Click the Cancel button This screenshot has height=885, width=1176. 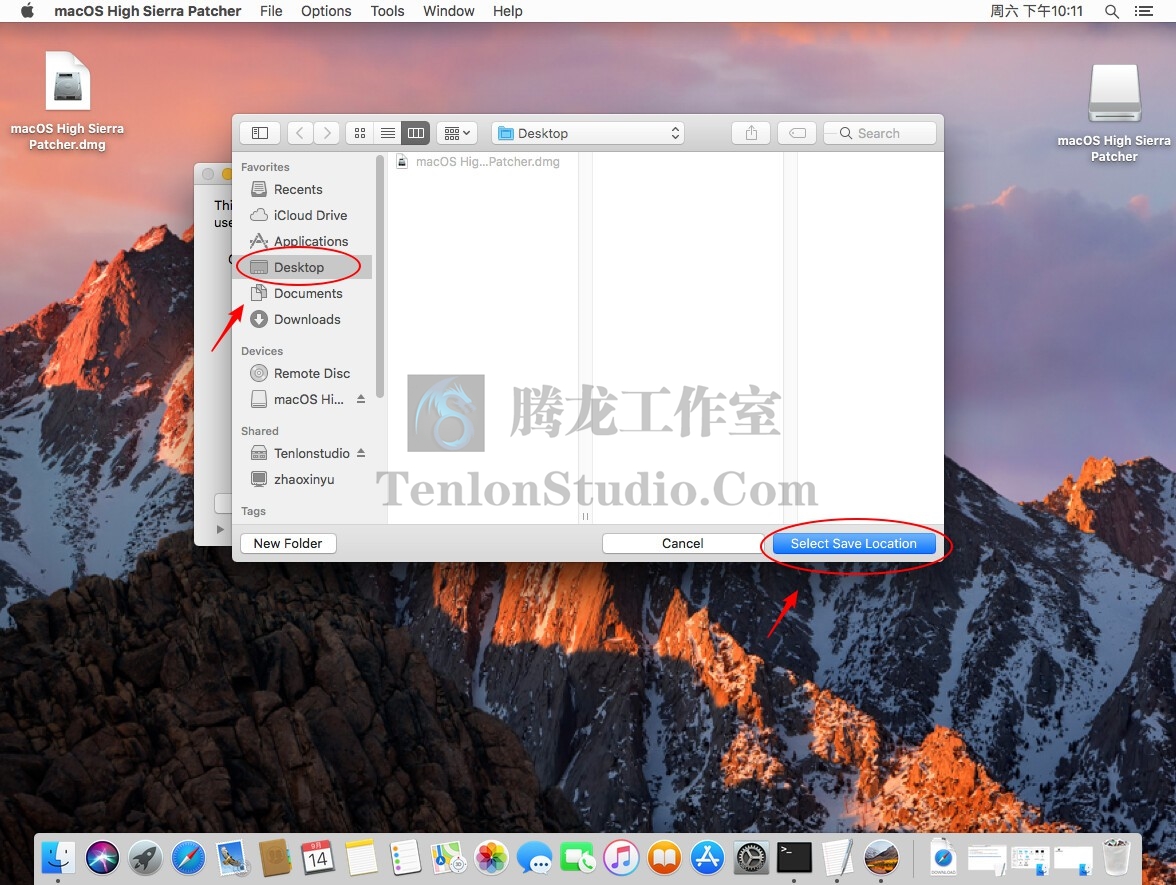[682, 543]
